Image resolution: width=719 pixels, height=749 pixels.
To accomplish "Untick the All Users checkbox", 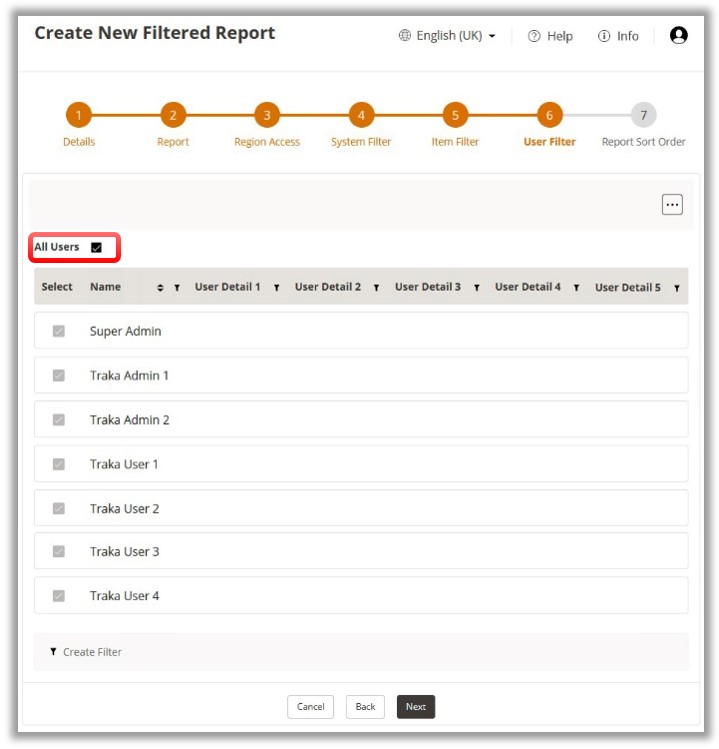I will tap(96, 247).
